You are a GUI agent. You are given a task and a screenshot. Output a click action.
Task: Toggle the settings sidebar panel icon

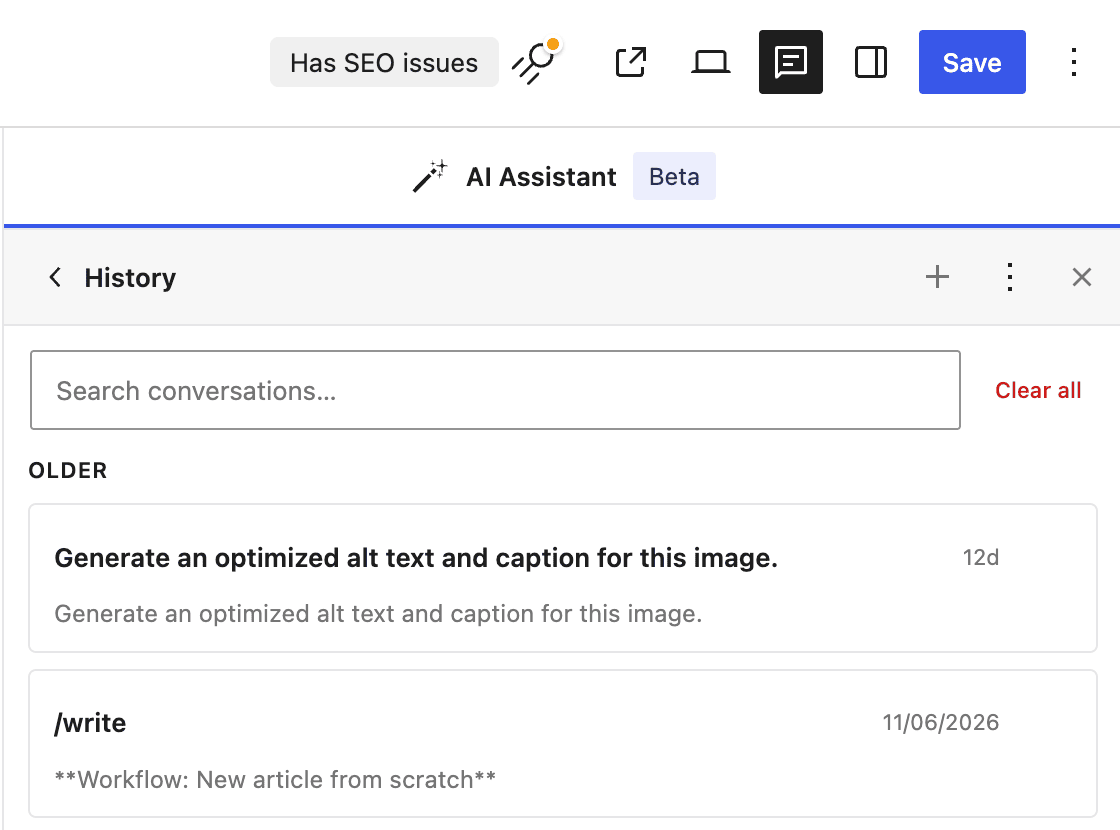[871, 62]
